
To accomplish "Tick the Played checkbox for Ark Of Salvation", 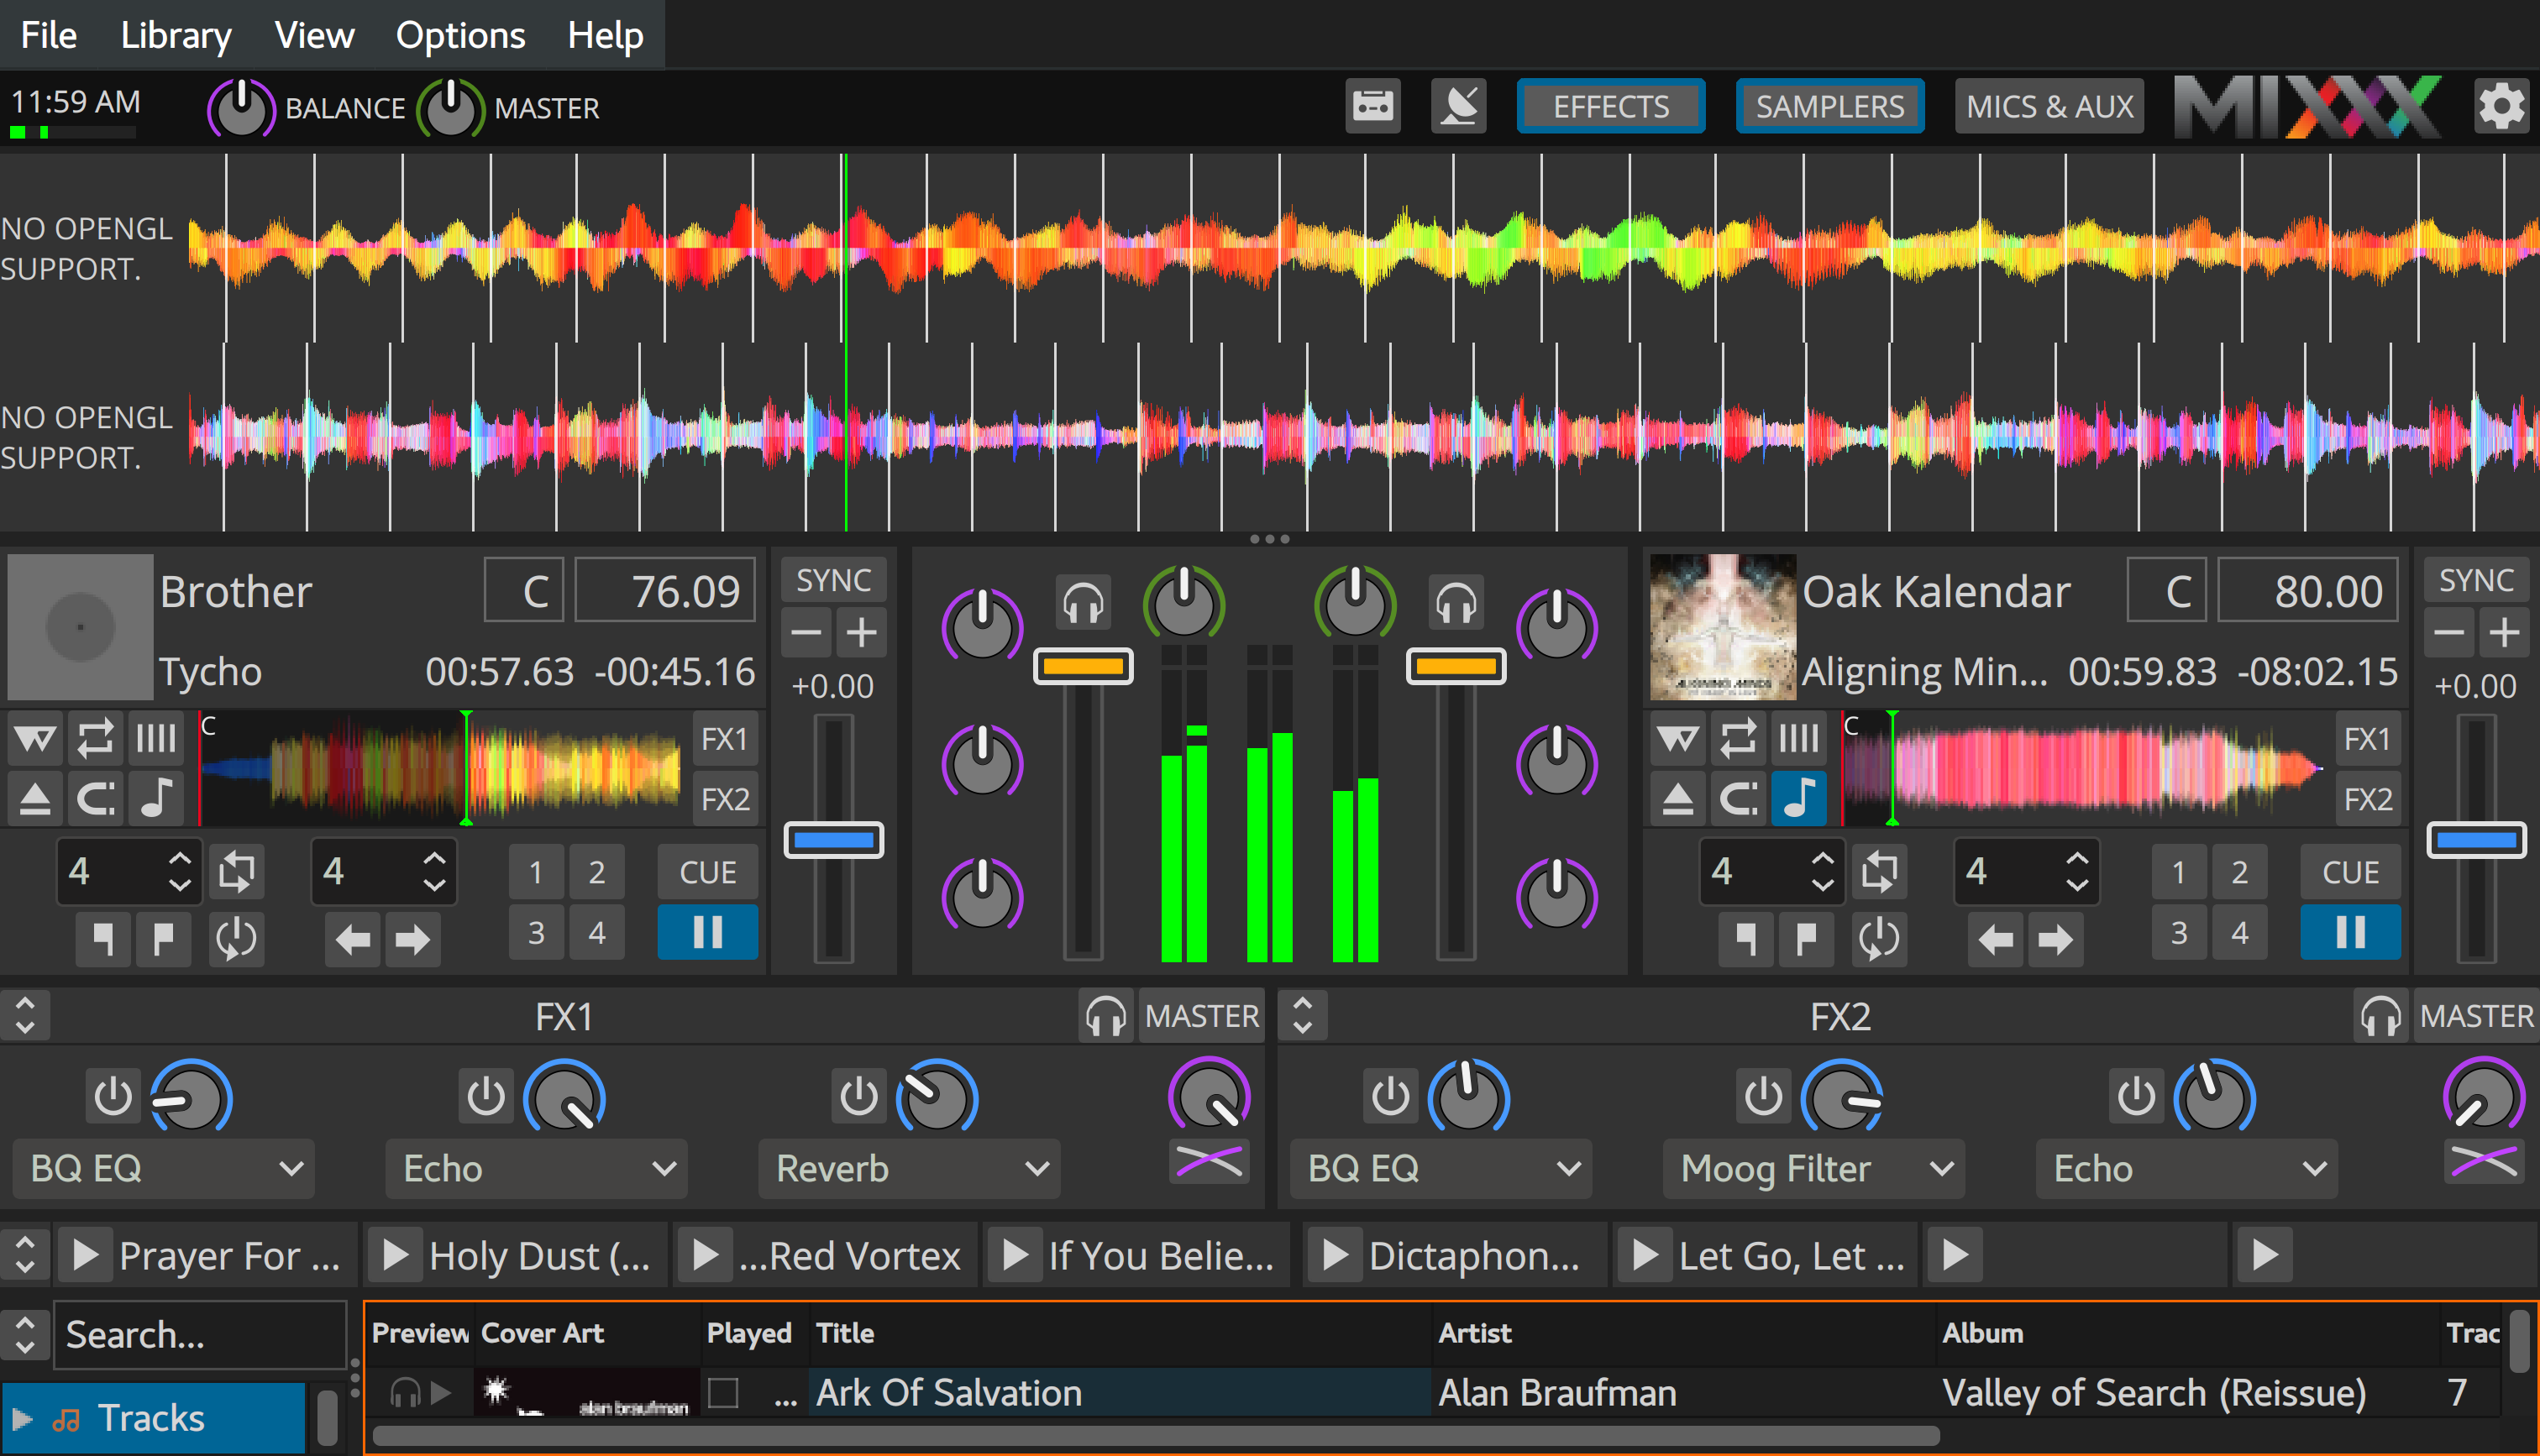I will (x=723, y=1393).
